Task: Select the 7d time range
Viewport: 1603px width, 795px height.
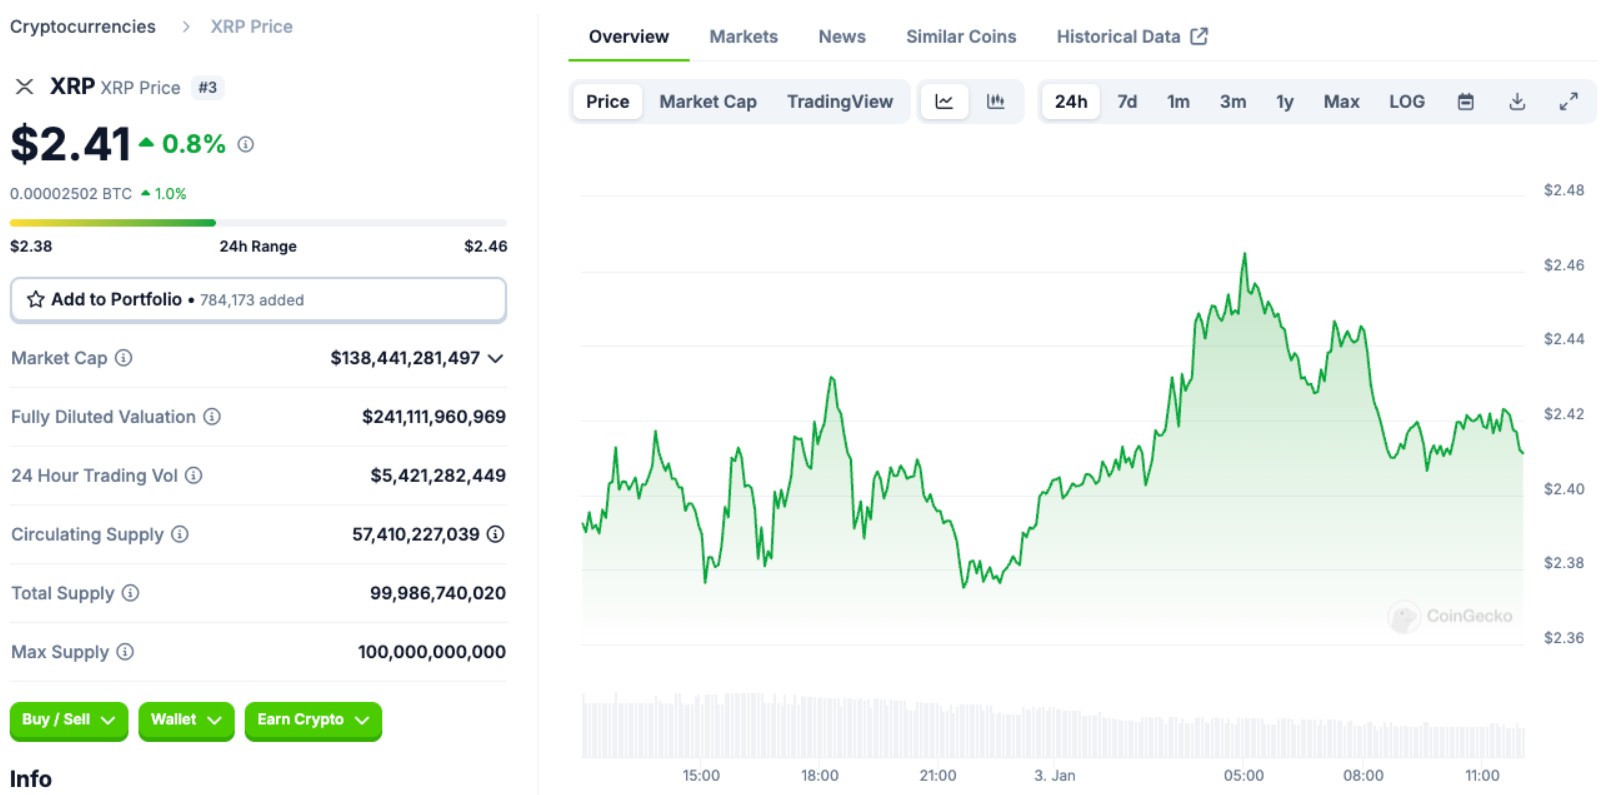Action: pyautogui.click(x=1127, y=101)
